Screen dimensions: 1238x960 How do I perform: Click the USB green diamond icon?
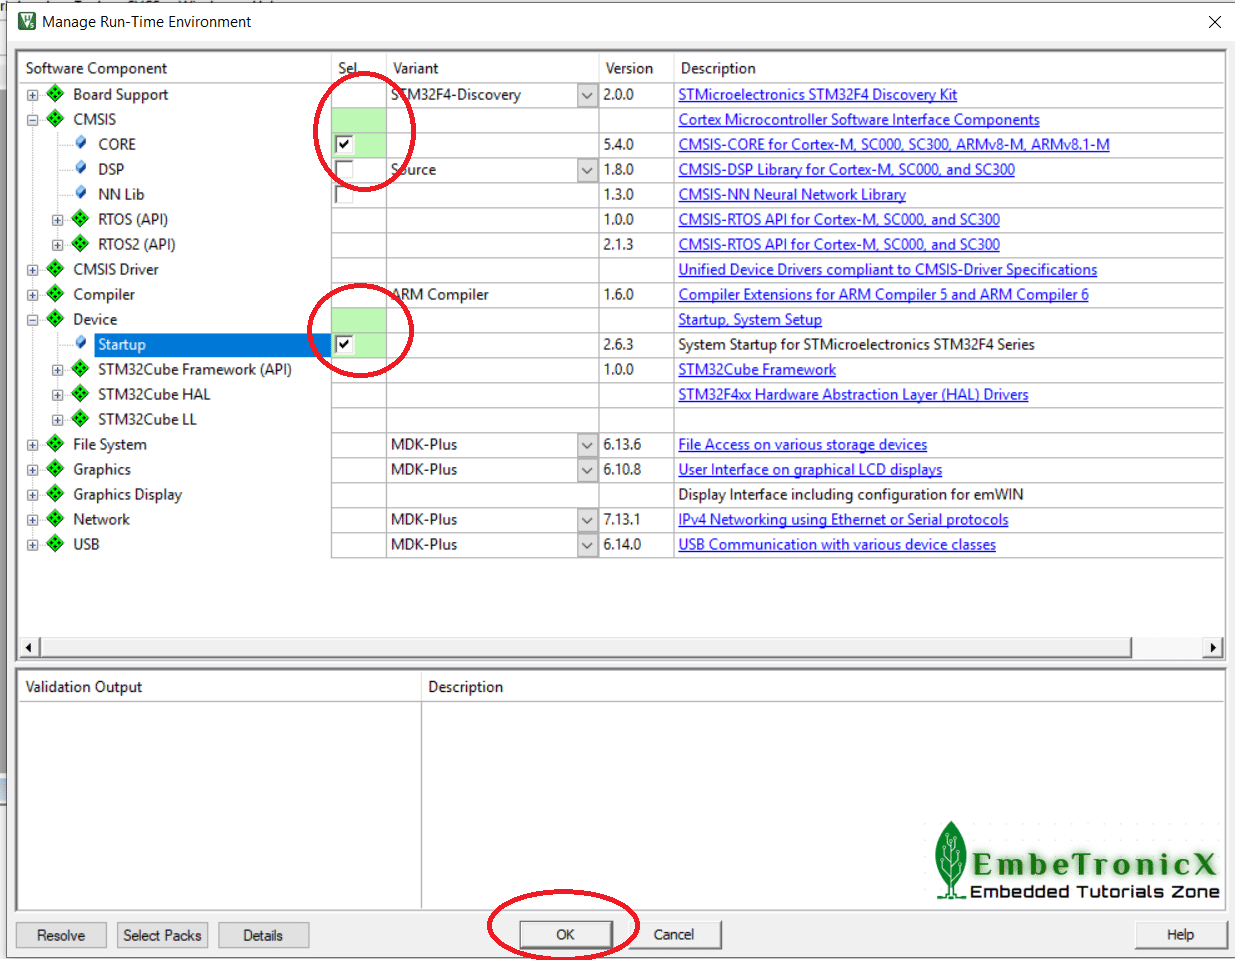point(56,544)
